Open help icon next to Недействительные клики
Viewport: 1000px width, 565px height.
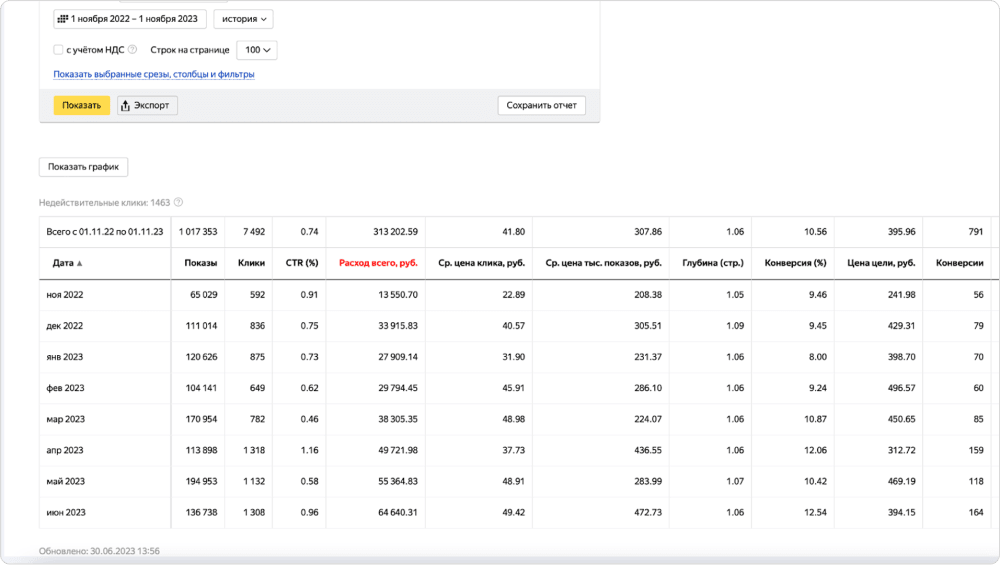click(x=179, y=202)
